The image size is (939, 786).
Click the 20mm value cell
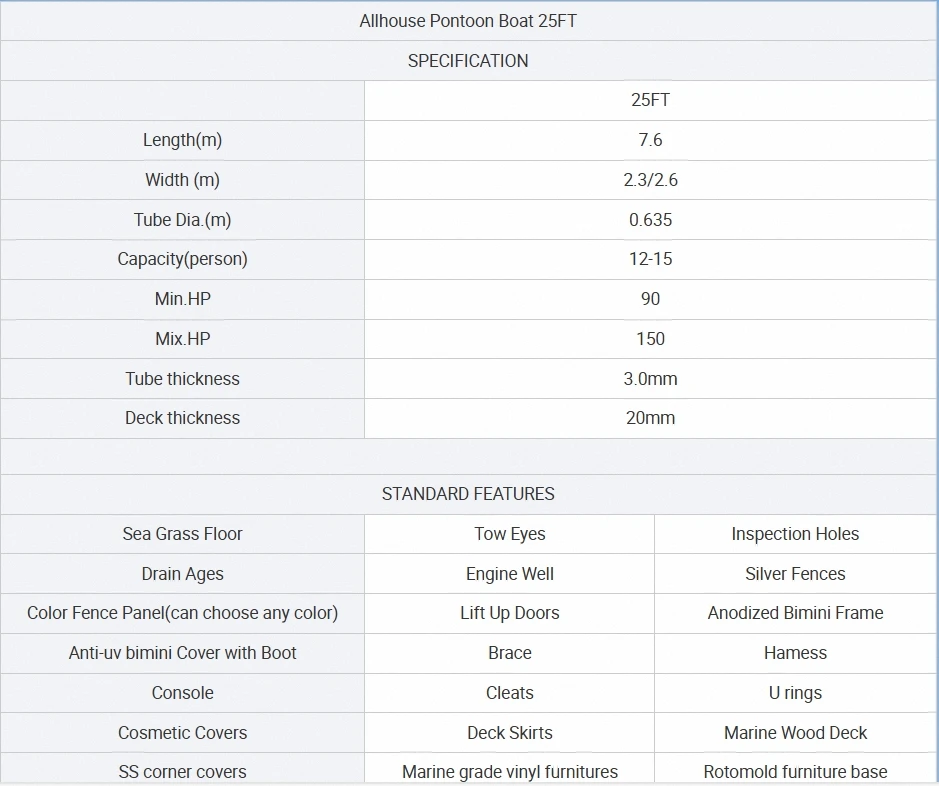[x=650, y=418]
